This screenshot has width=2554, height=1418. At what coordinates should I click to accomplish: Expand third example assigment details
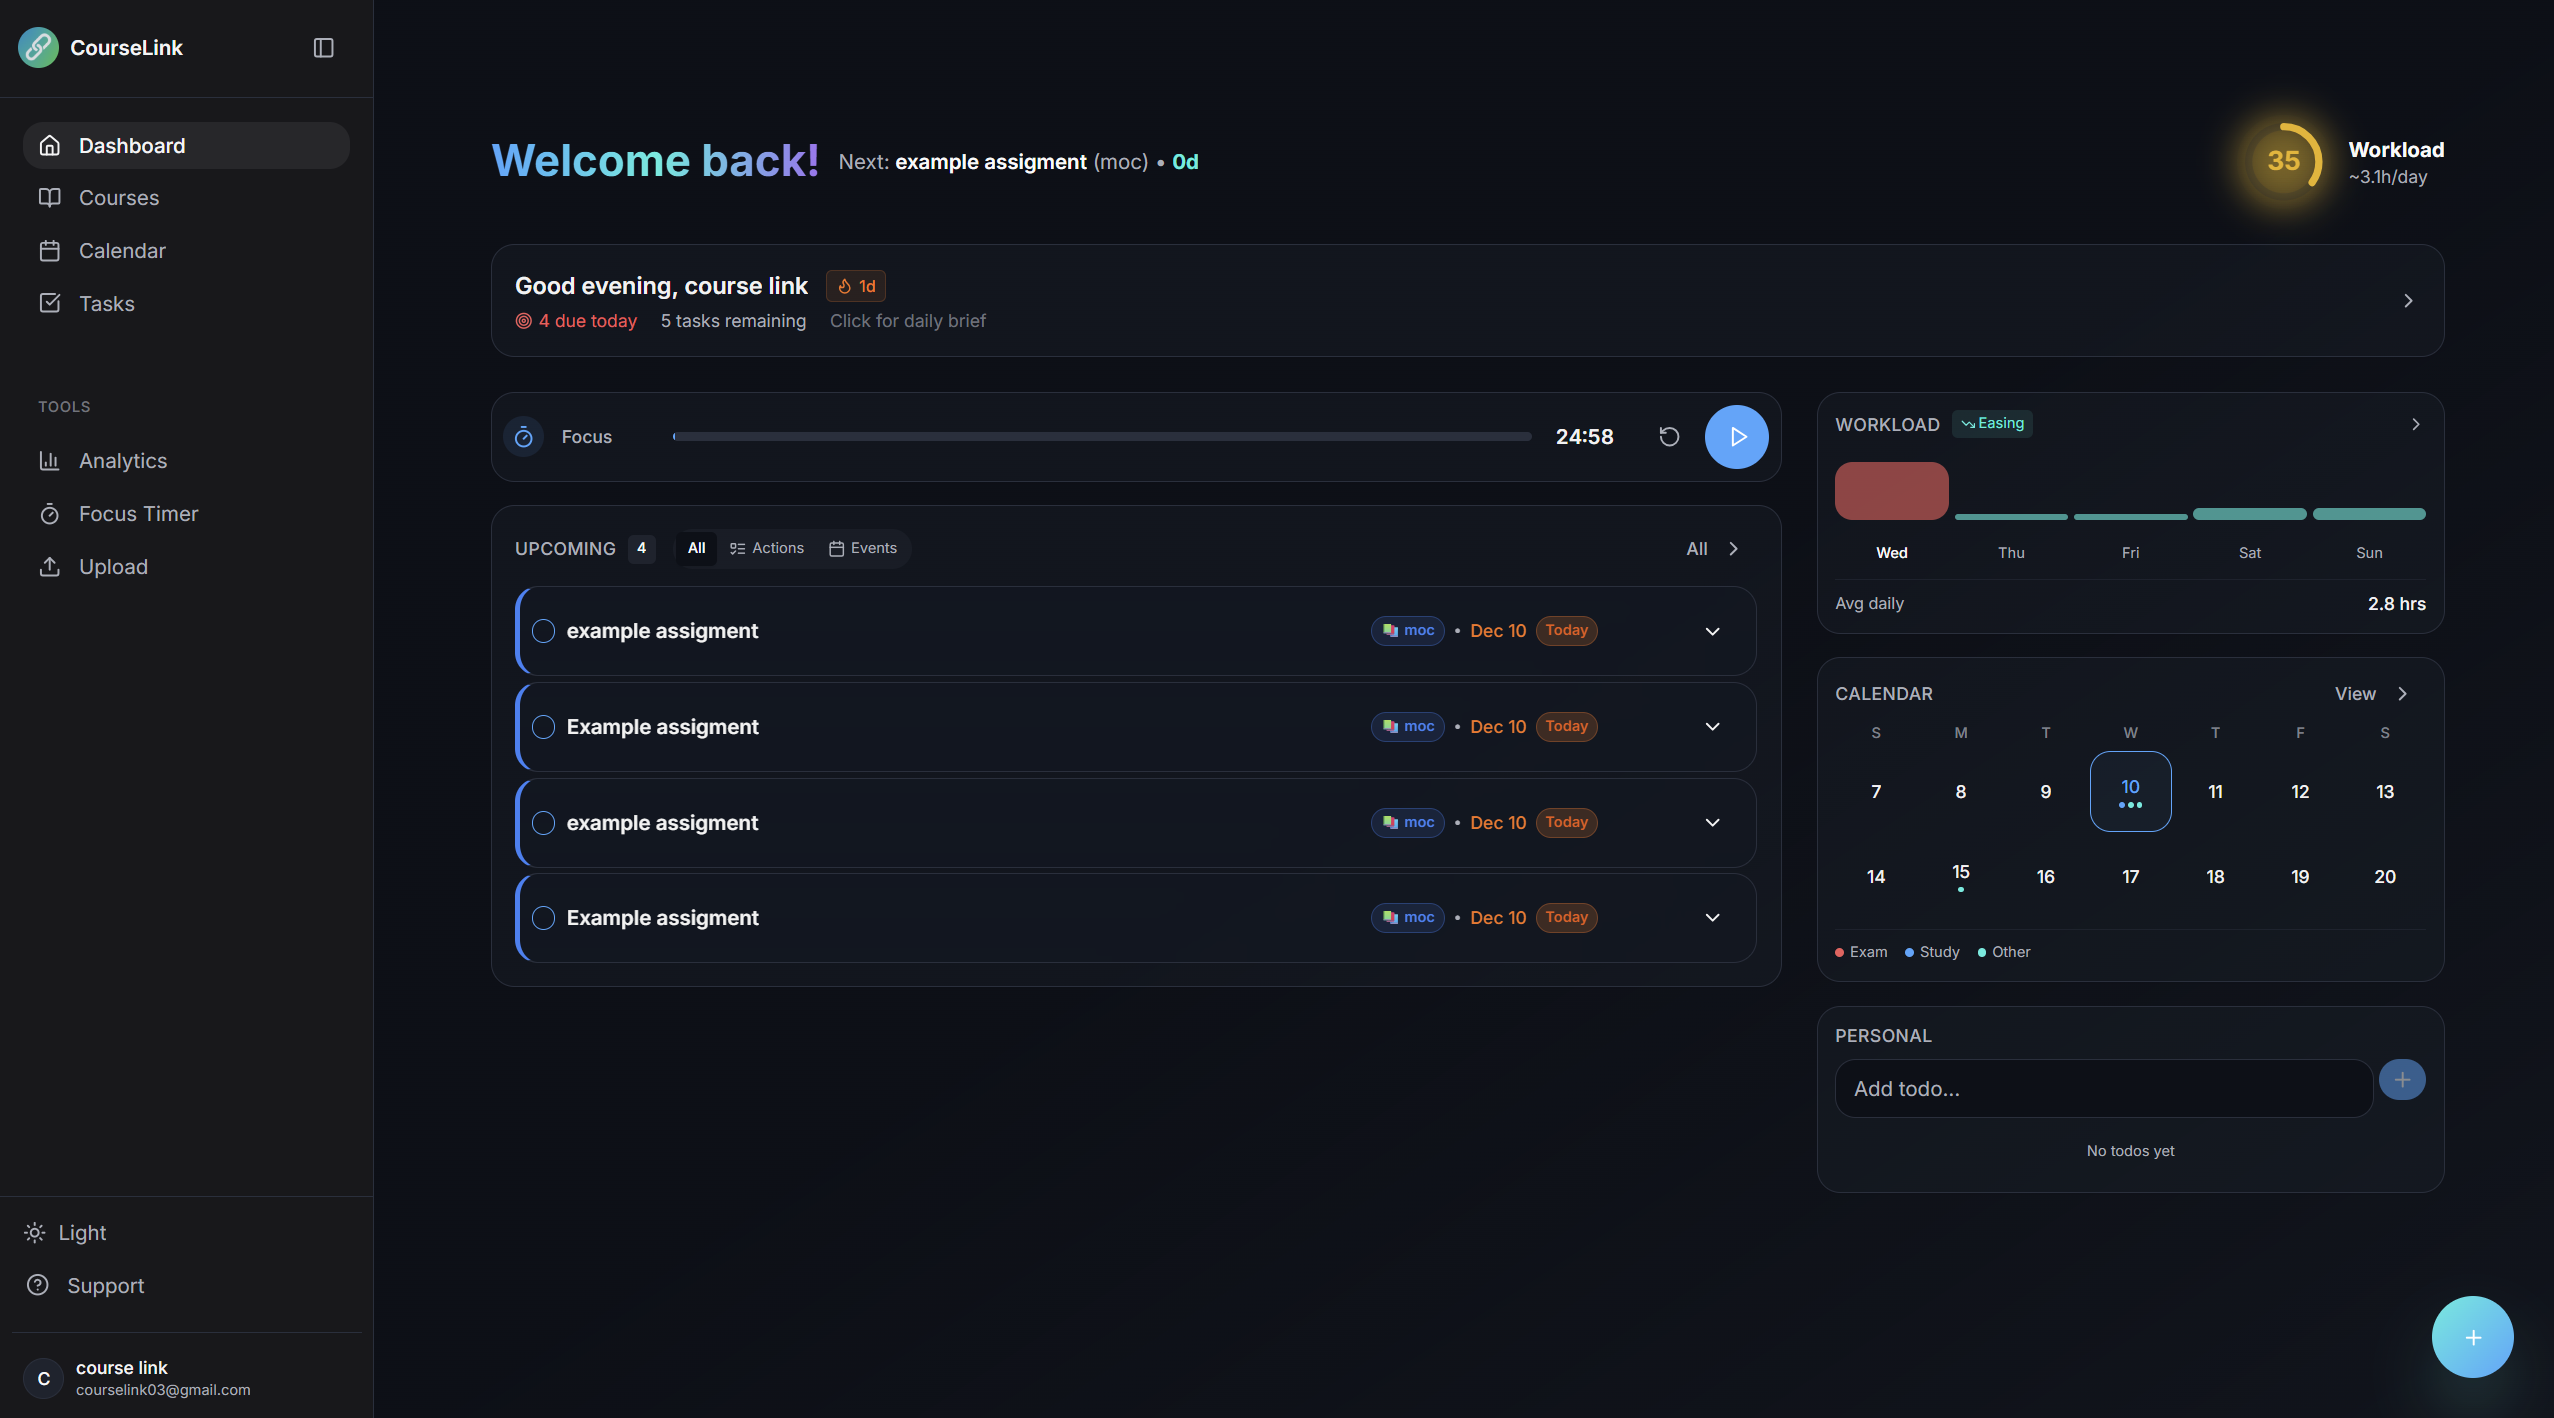click(1712, 823)
